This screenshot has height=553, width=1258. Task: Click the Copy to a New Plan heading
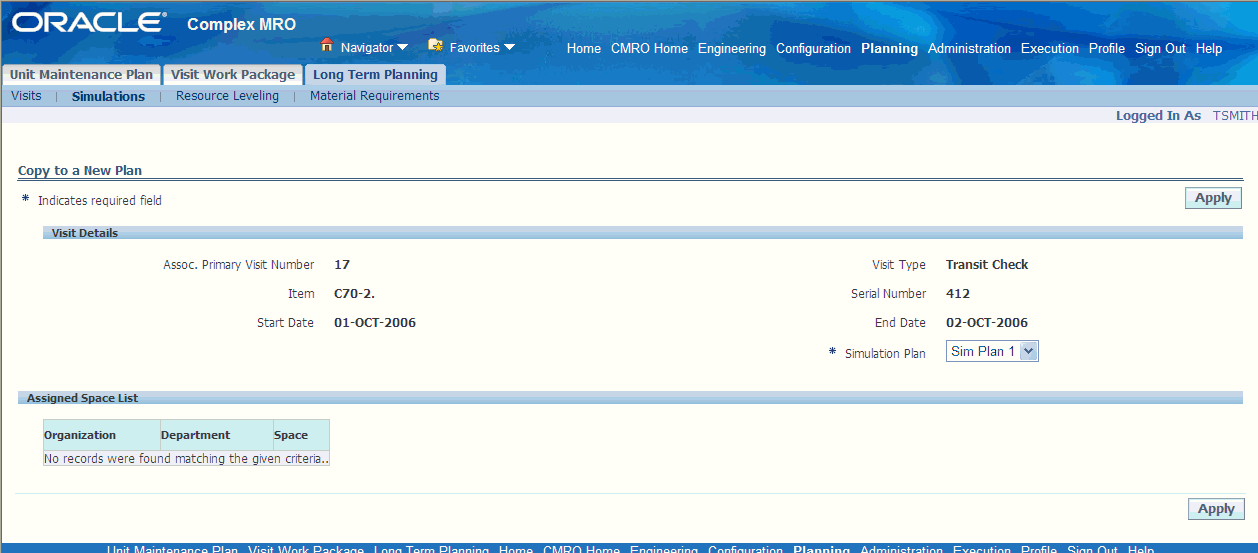coord(80,171)
